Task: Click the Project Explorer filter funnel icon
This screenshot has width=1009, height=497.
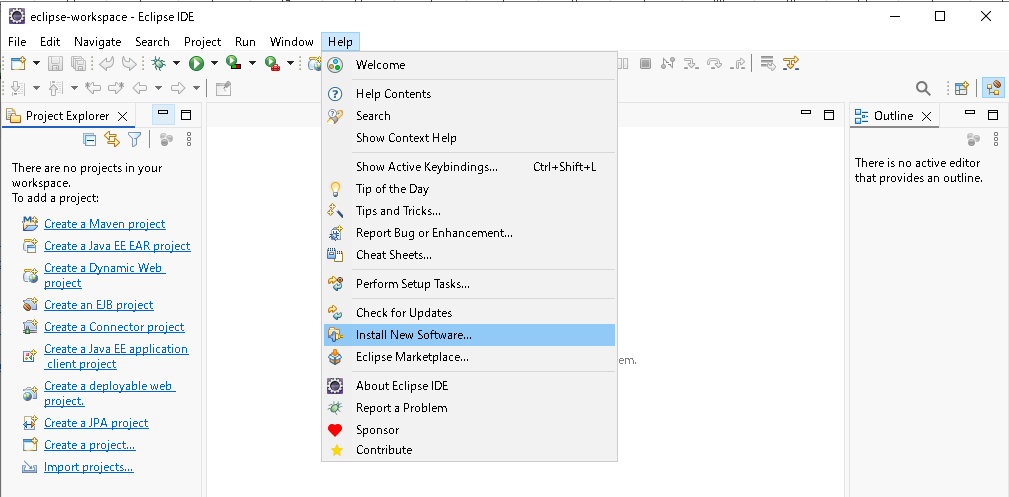Action: [134, 139]
